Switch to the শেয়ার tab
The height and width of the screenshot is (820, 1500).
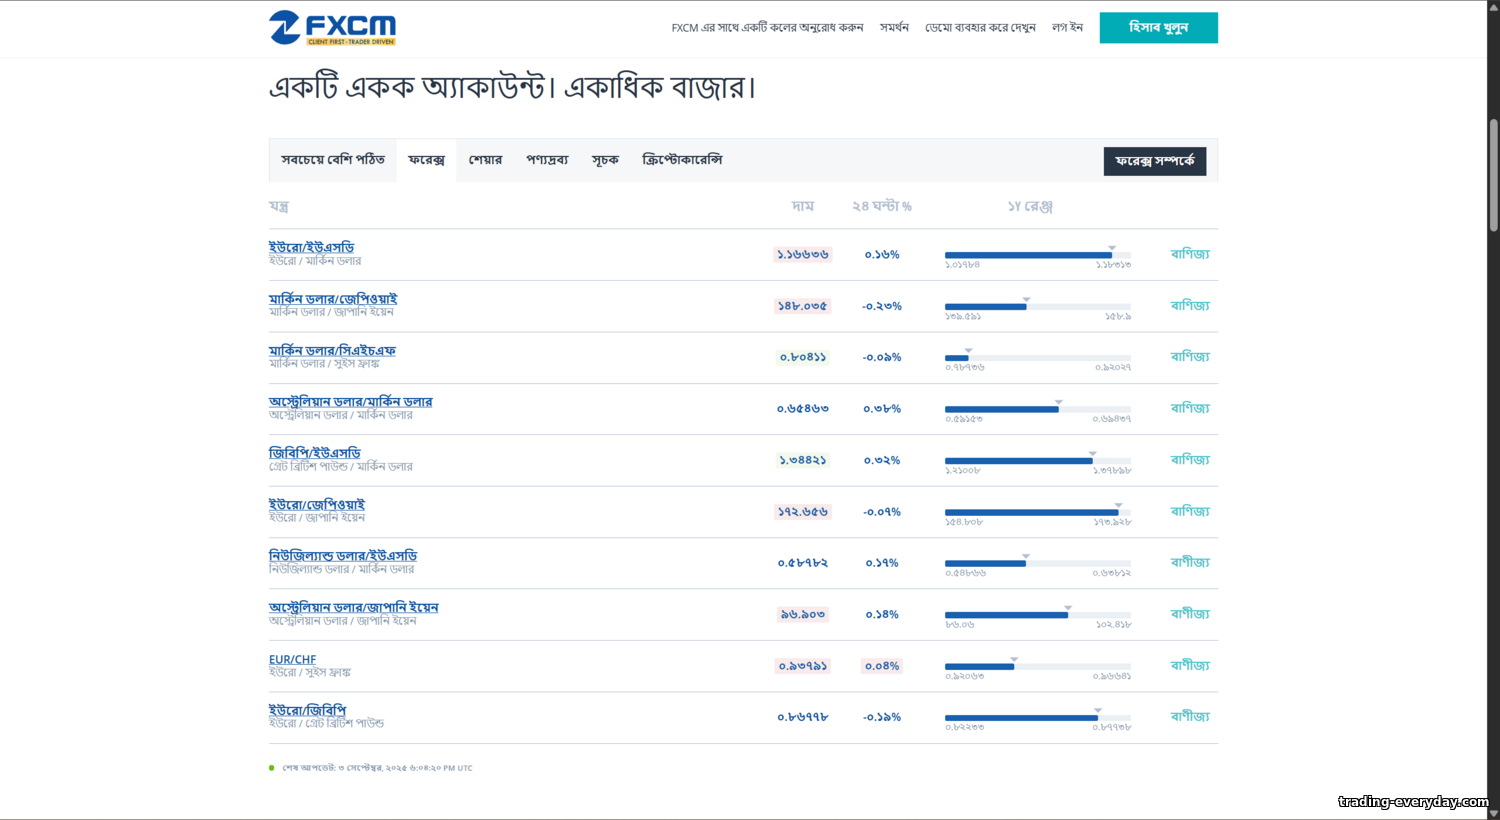tap(485, 160)
